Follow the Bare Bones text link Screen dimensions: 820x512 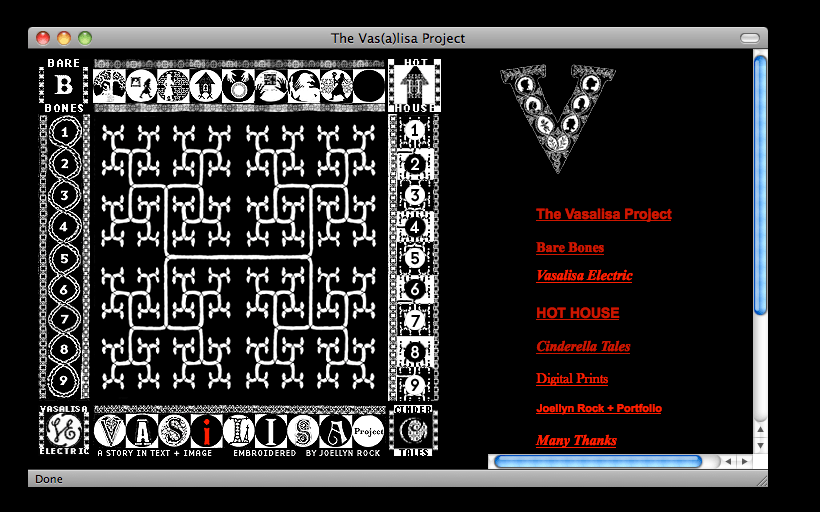pos(569,247)
